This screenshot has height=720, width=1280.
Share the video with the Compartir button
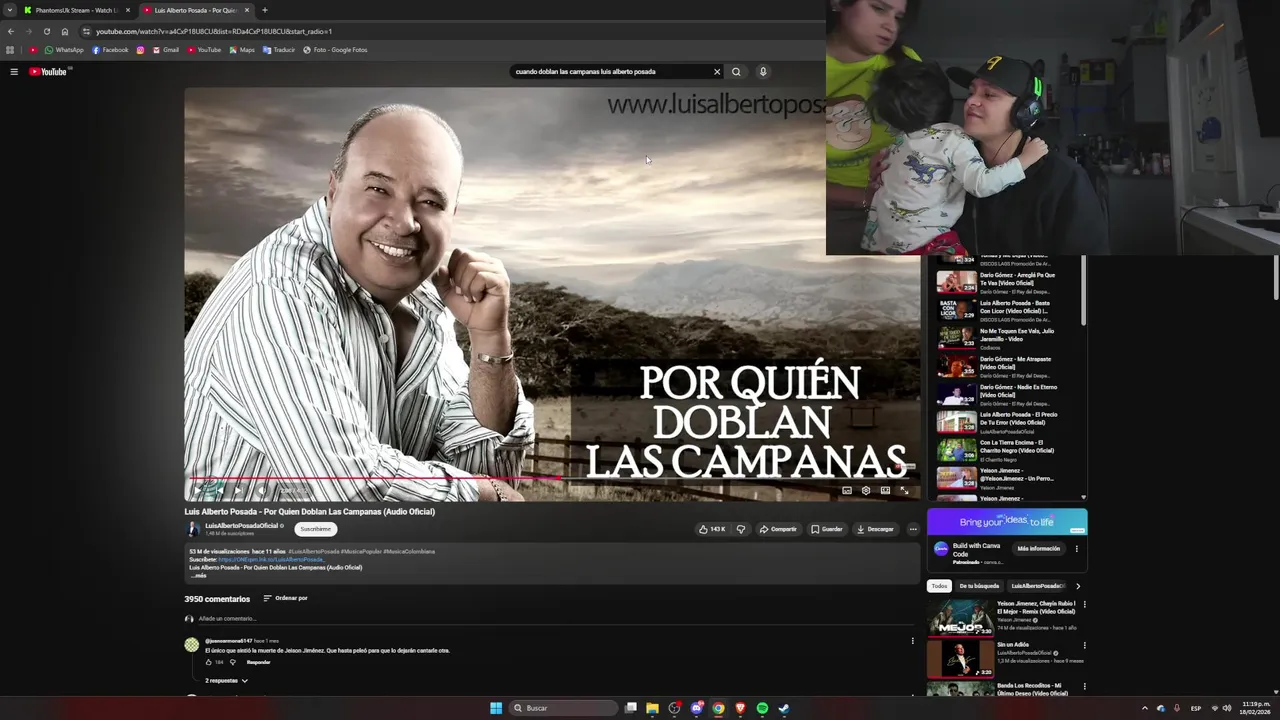[778, 529]
